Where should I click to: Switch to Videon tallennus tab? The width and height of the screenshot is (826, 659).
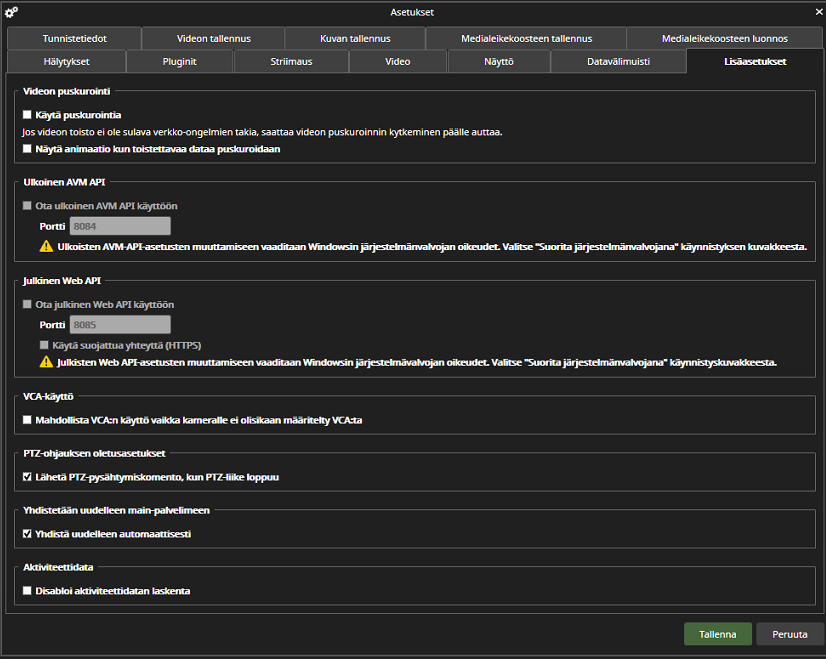coord(213,38)
